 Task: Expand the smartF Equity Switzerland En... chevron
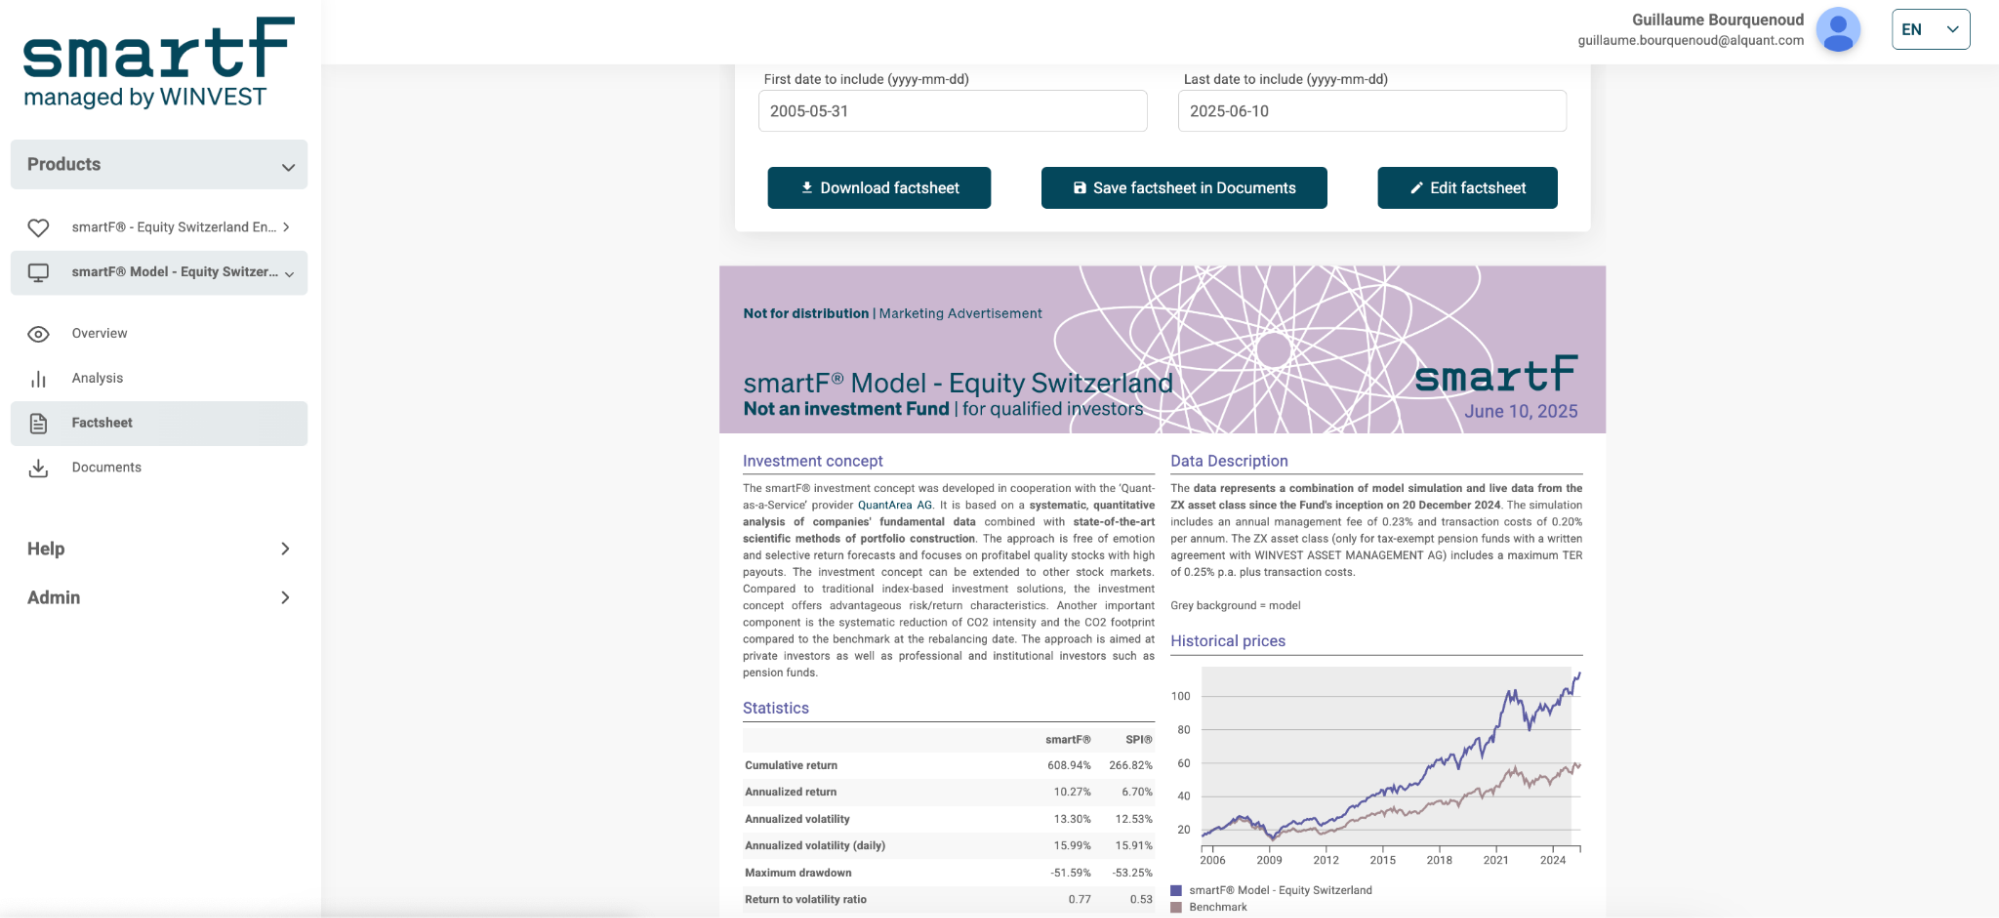[x=286, y=228]
